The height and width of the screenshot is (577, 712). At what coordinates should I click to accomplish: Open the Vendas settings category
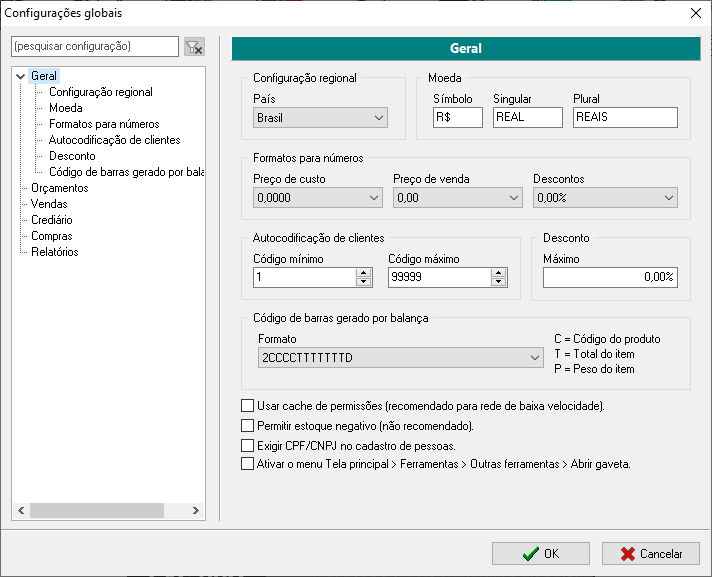point(49,204)
